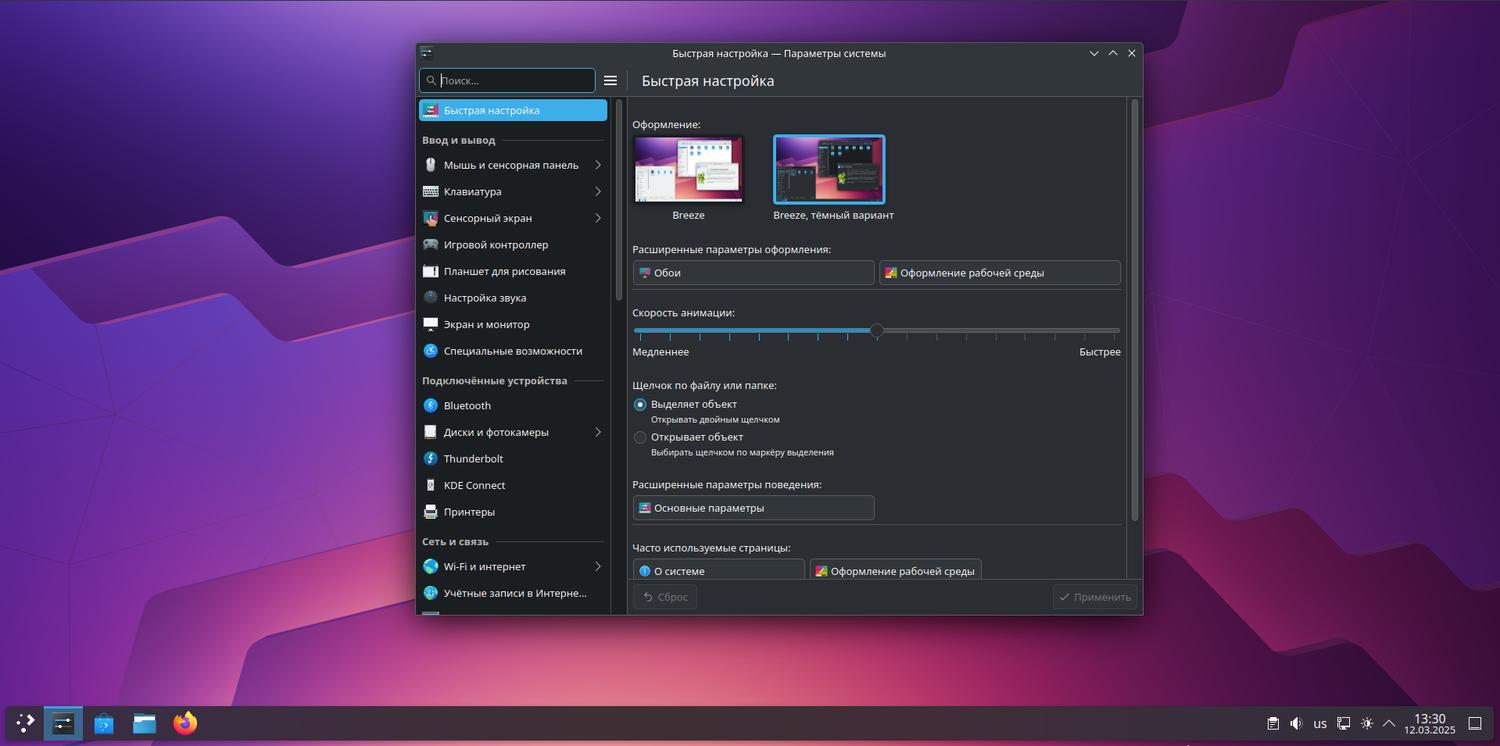This screenshot has width=1500, height=746.
Task: Open Оформление рабочей среды under Часто используемые страницы
Action: point(895,569)
